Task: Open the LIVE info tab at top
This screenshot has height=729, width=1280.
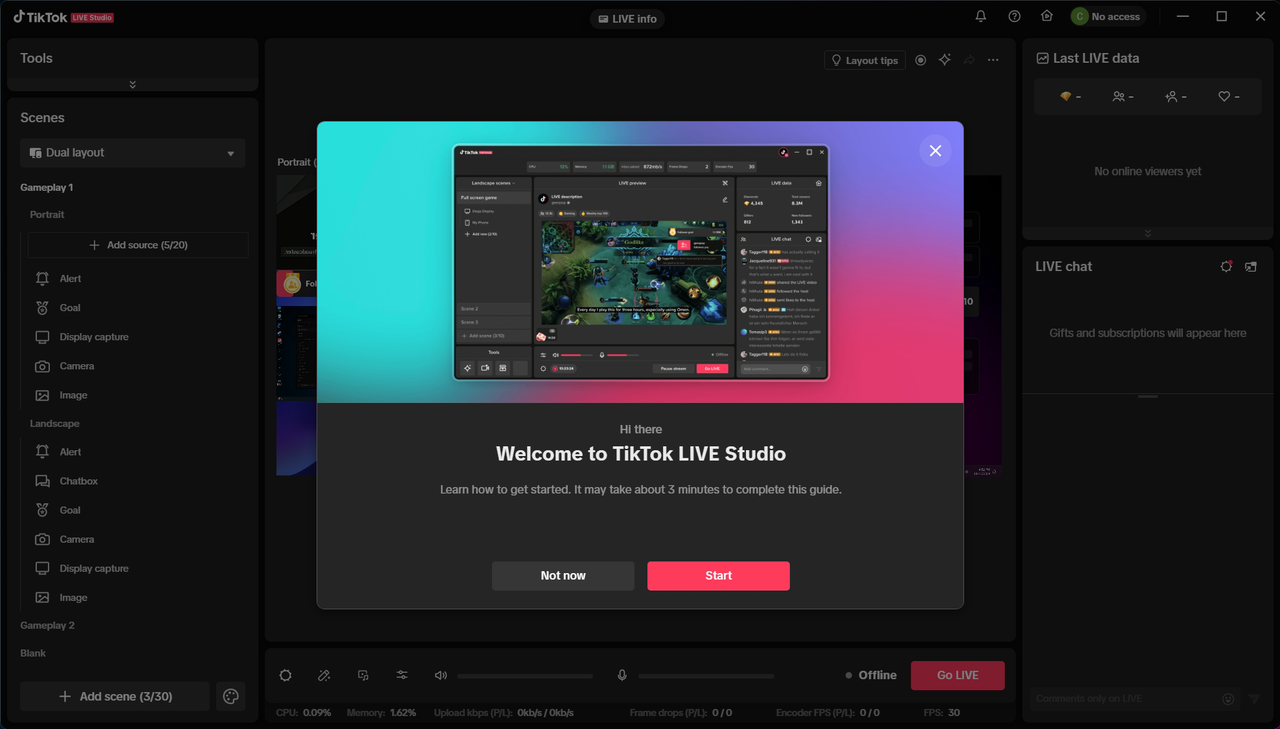Action: 627,19
